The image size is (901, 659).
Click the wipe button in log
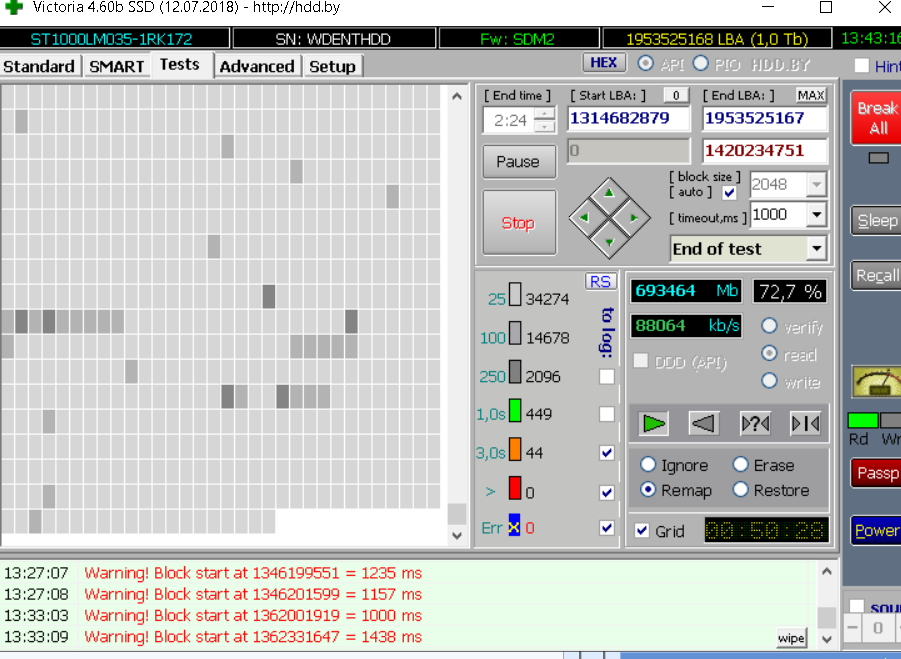791,638
